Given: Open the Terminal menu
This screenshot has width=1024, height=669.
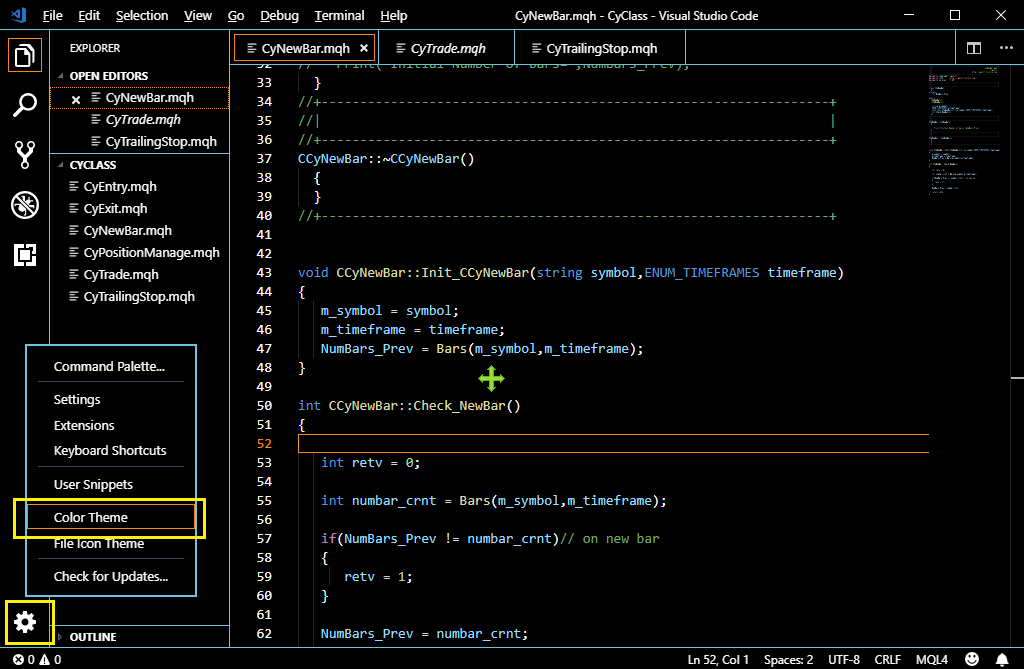Looking at the screenshot, I should click(339, 16).
